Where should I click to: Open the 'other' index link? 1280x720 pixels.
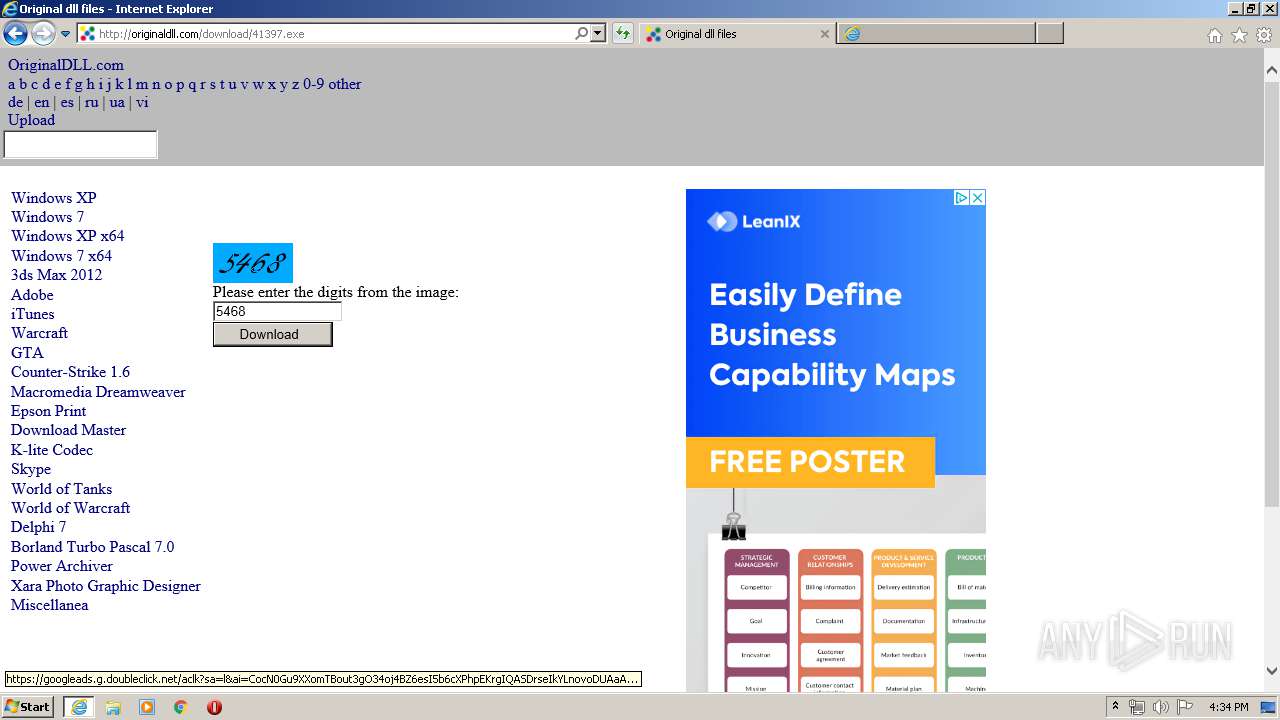345,84
